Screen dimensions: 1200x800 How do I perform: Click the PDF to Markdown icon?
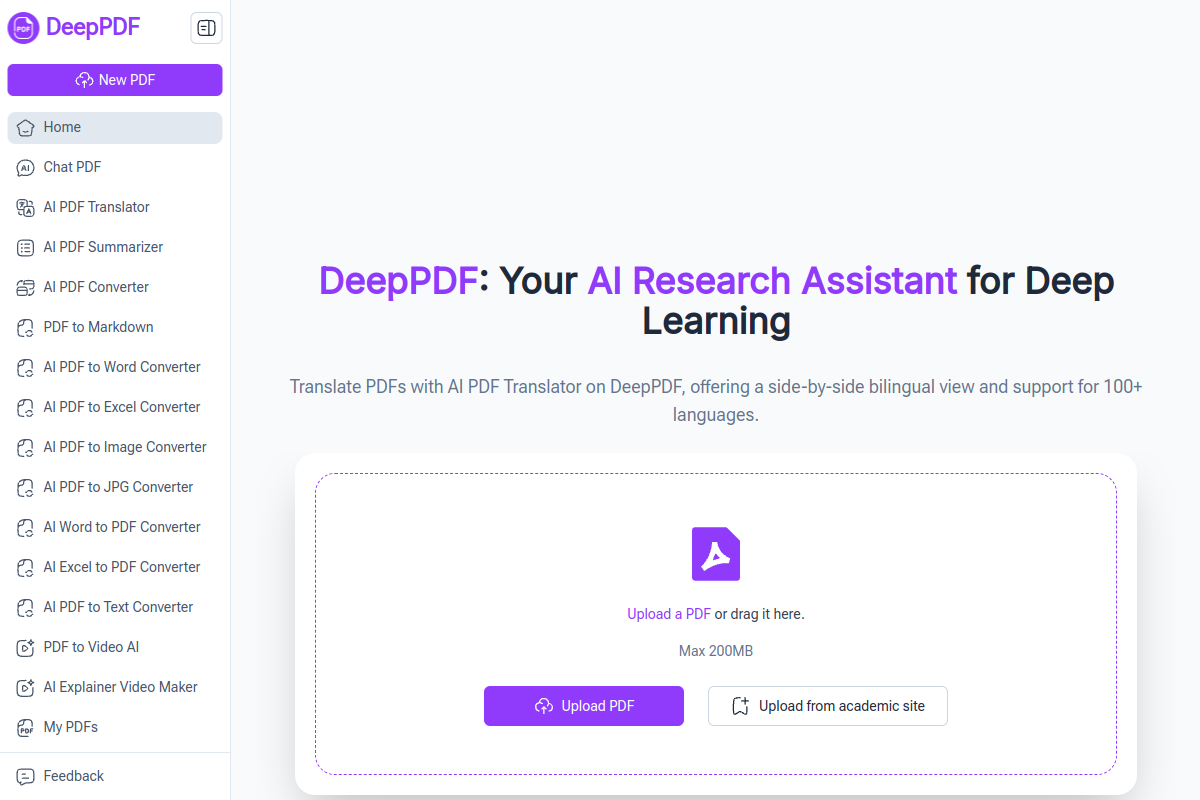pos(26,328)
